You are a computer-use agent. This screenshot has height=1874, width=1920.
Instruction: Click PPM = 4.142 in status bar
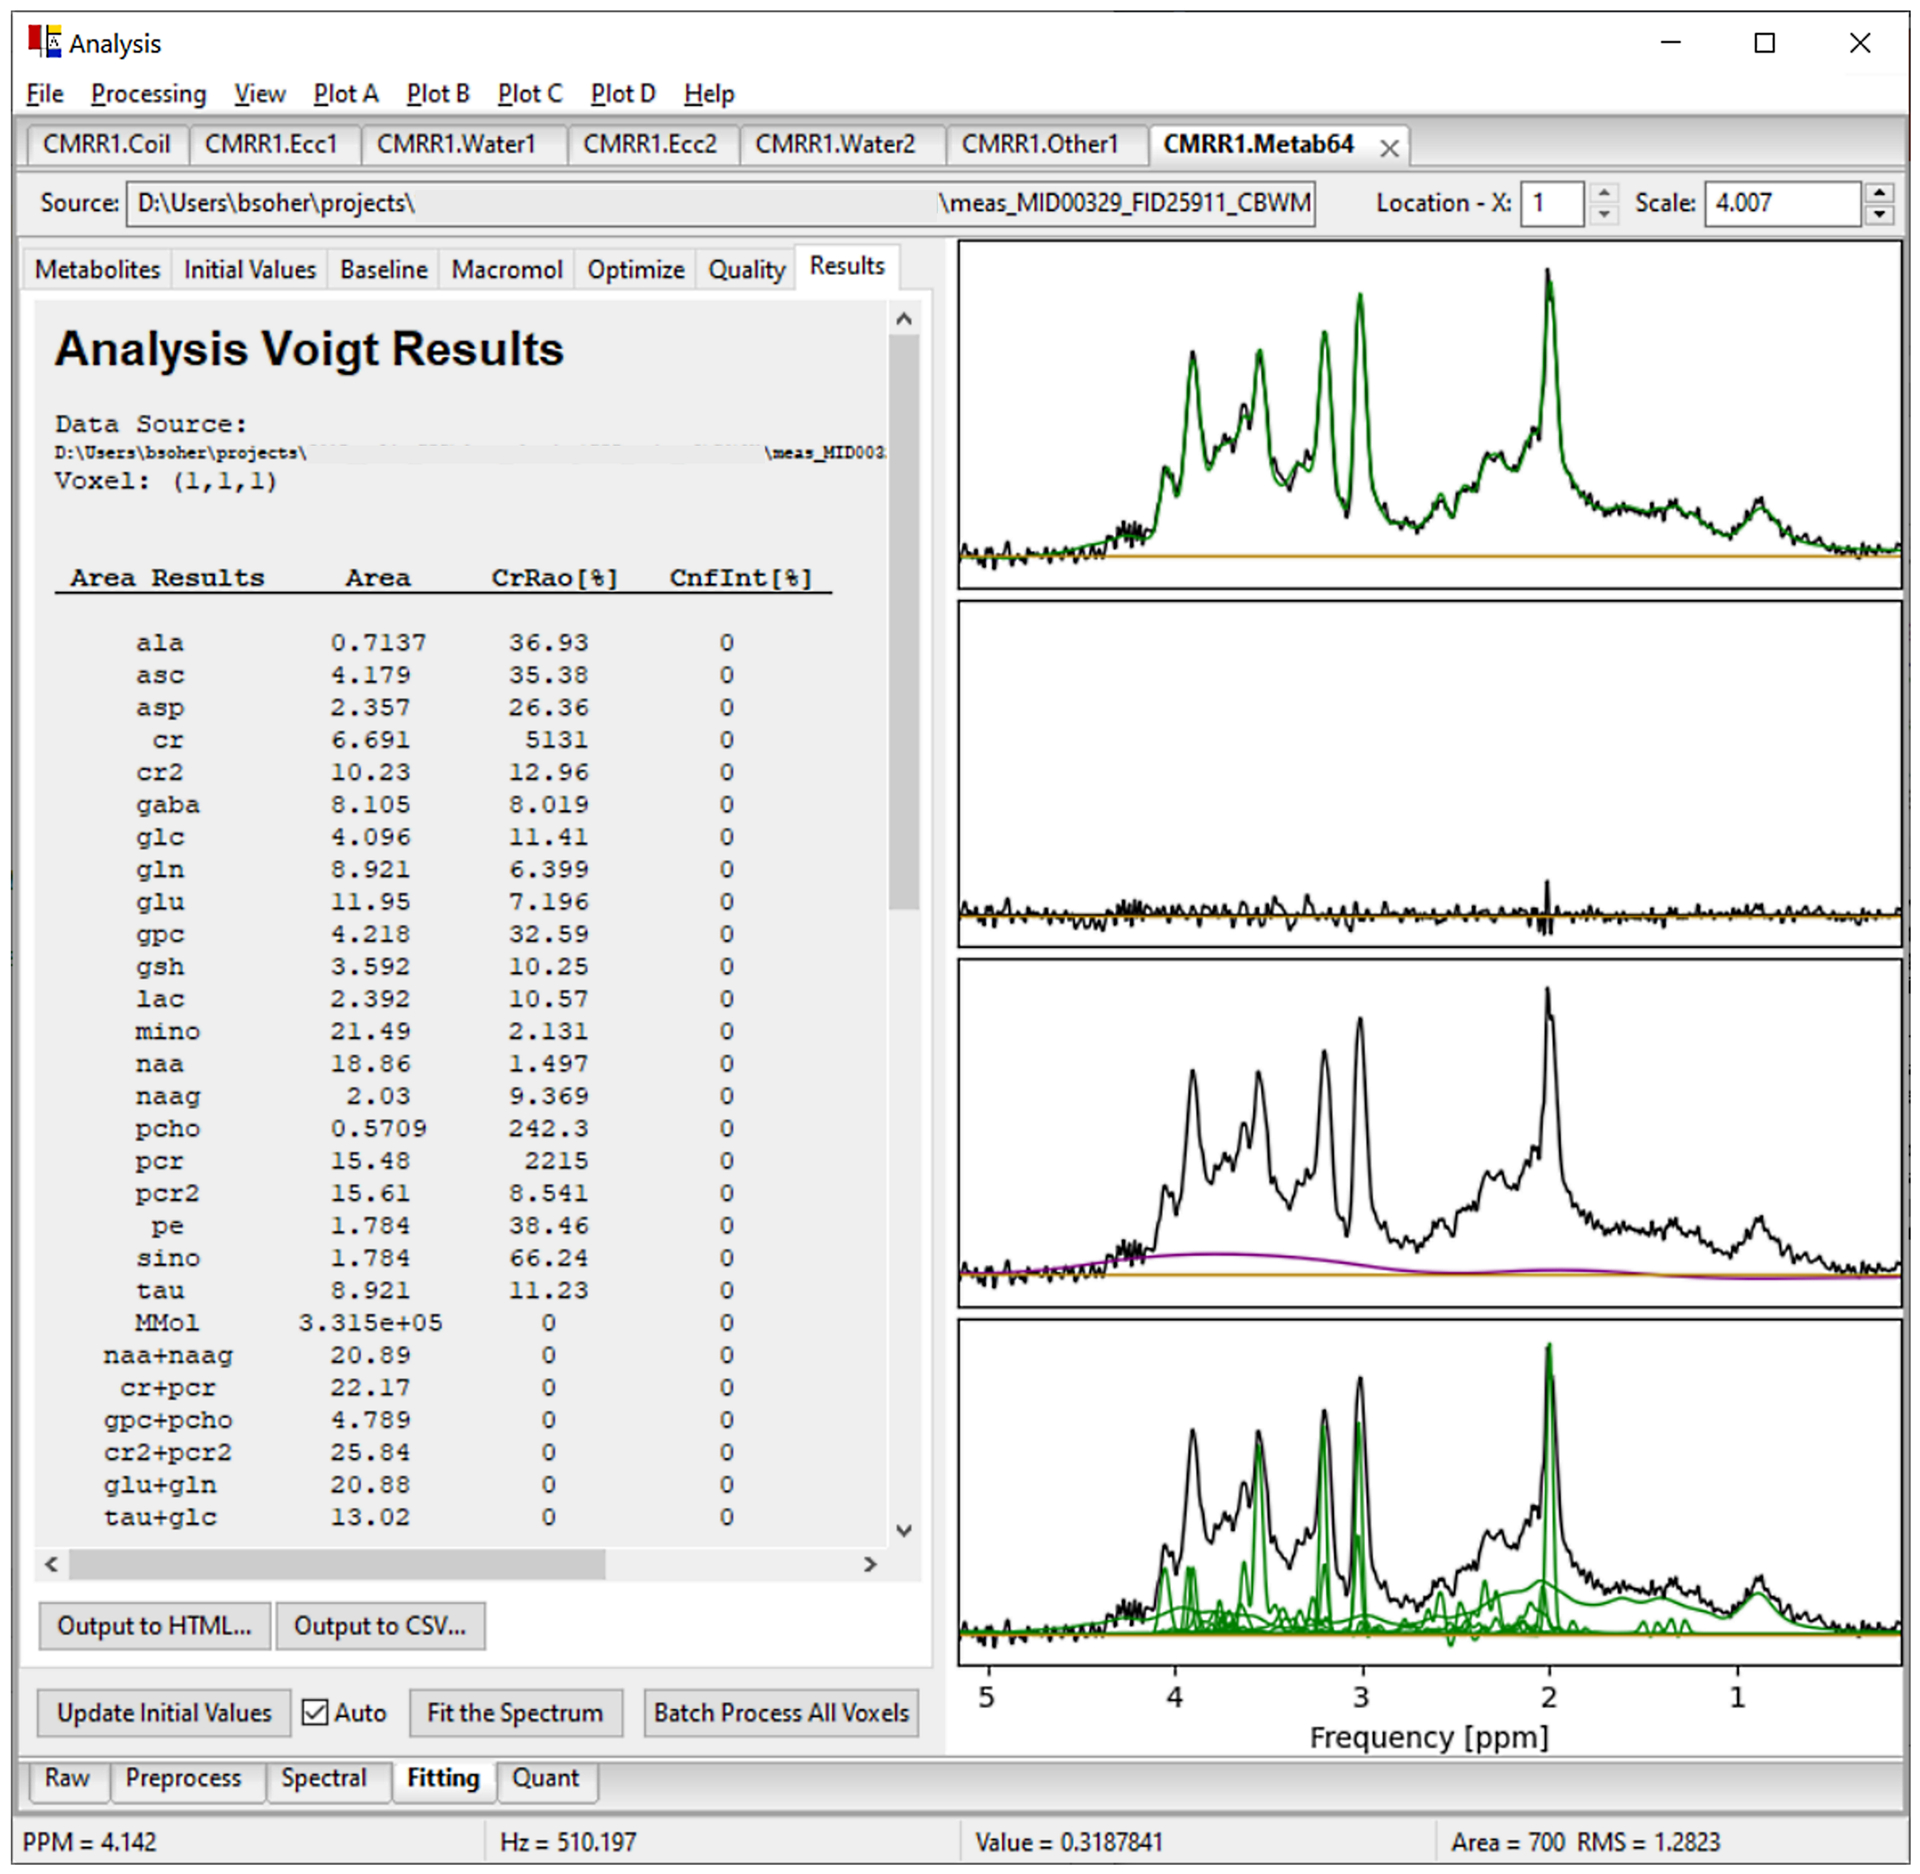(x=90, y=1841)
